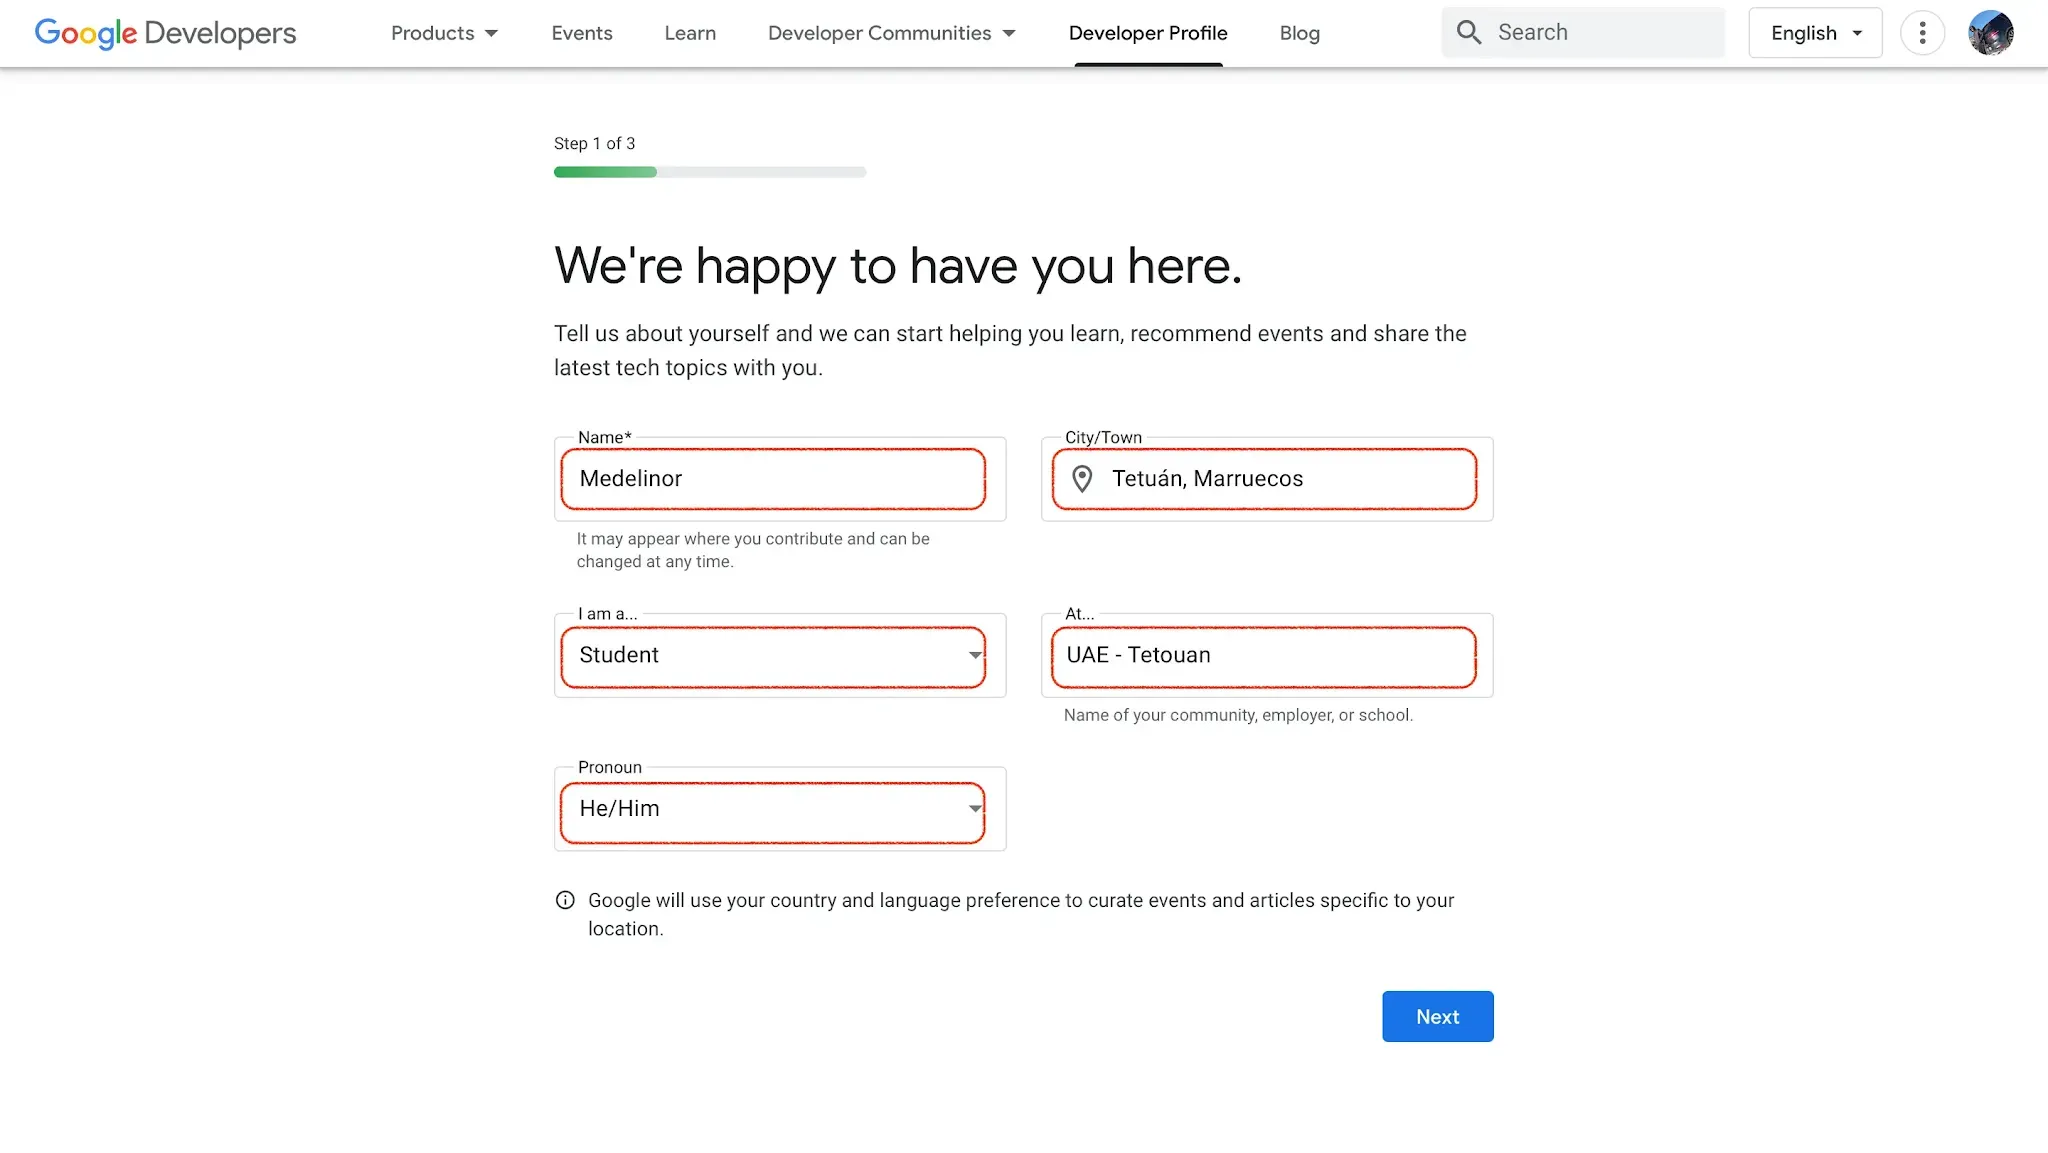Select the Name input field

coord(779,478)
